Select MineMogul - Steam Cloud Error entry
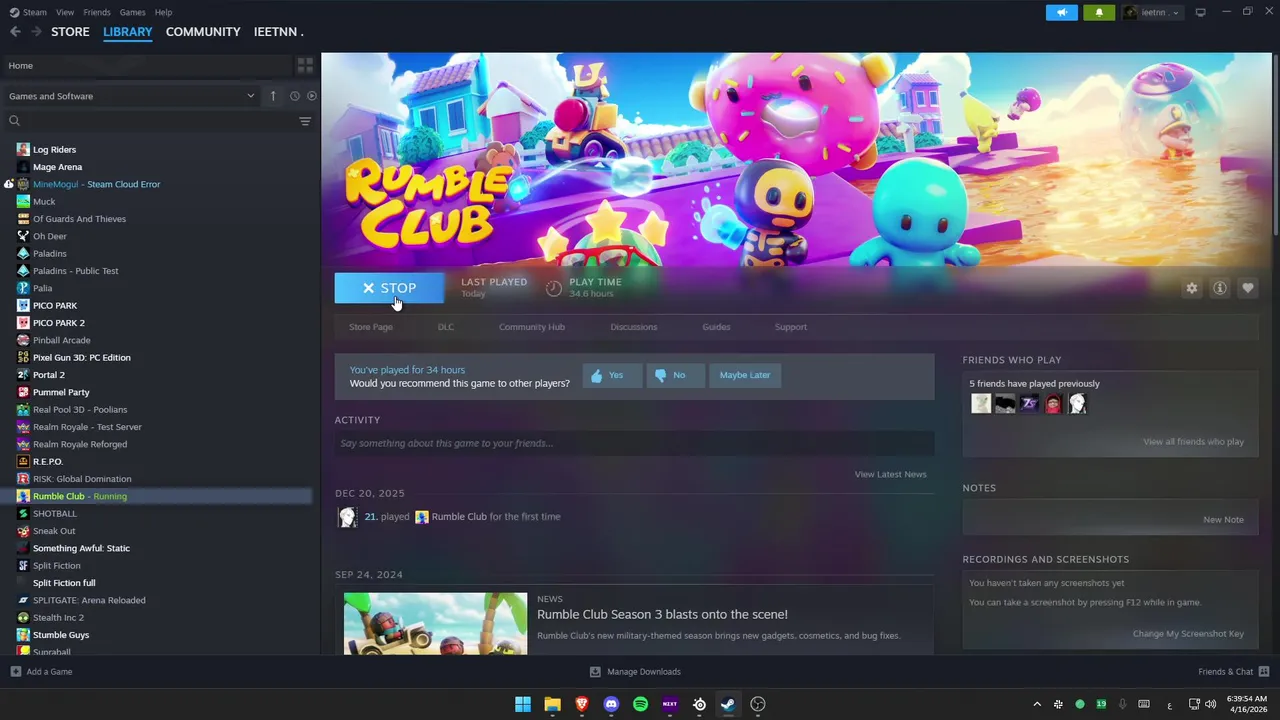The height and width of the screenshot is (720, 1280). pos(96,184)
